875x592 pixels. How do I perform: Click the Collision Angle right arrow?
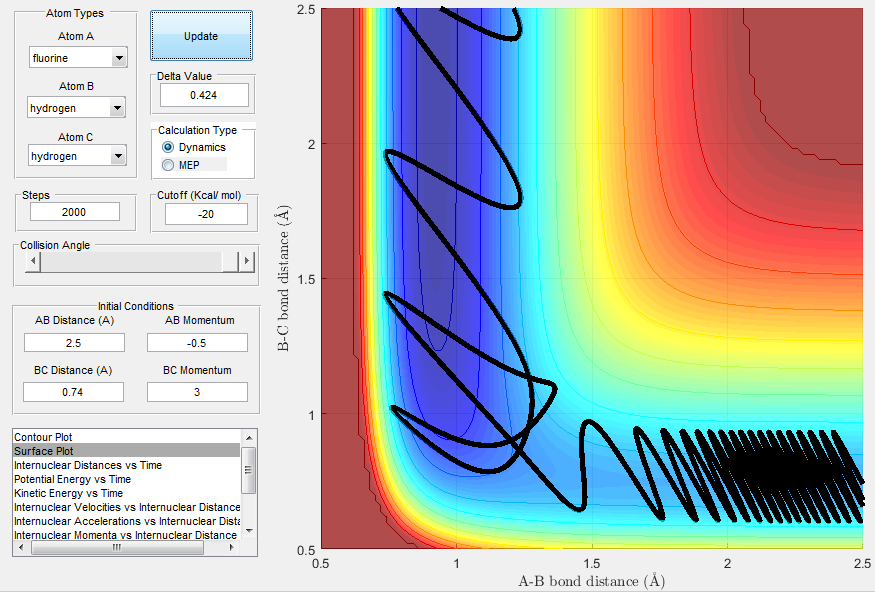(x=246, y=261)
